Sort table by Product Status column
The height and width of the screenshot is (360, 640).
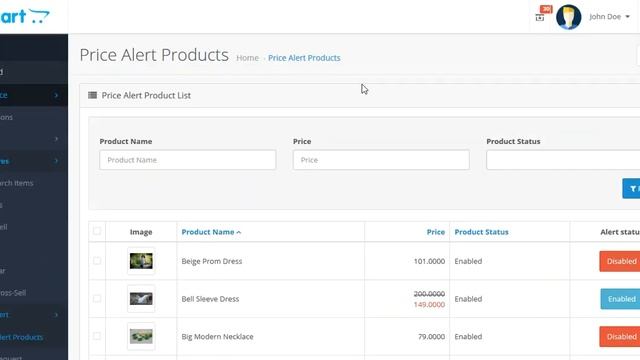tap(482, 232)
